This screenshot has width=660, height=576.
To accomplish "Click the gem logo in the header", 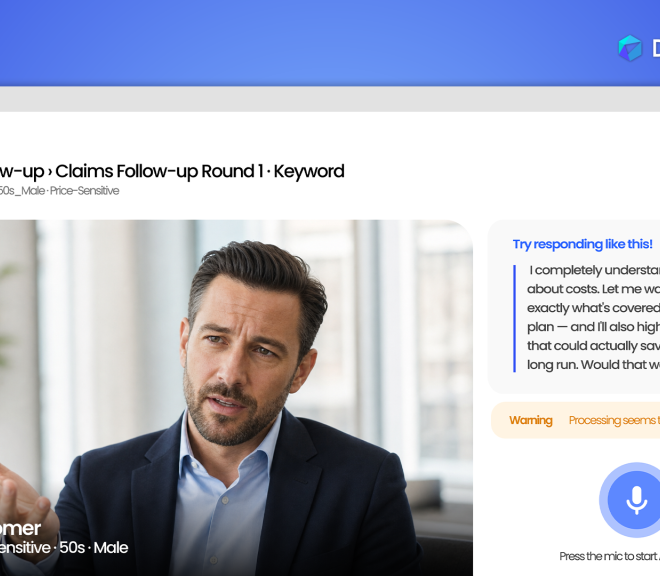I will 630,48.
